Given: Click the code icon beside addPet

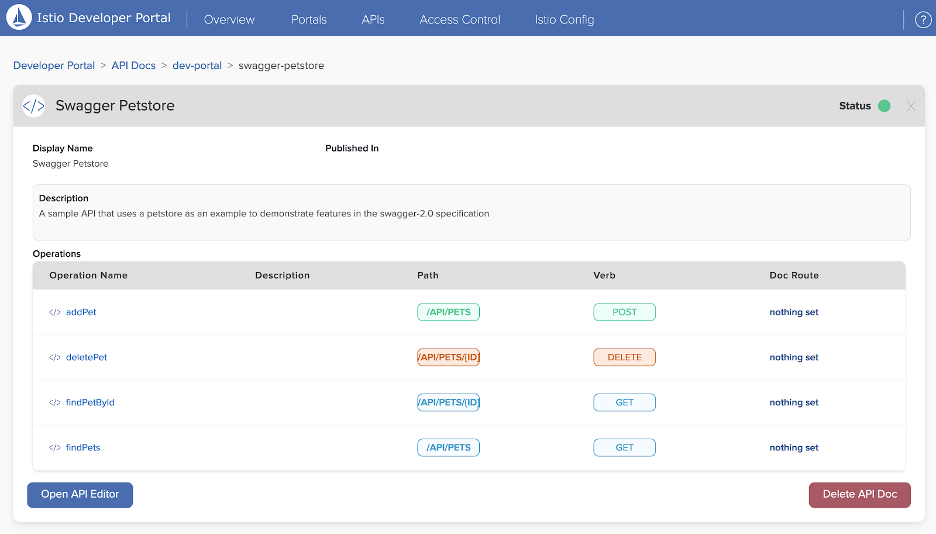Looking at the screenshot, I should click(54, 312).
